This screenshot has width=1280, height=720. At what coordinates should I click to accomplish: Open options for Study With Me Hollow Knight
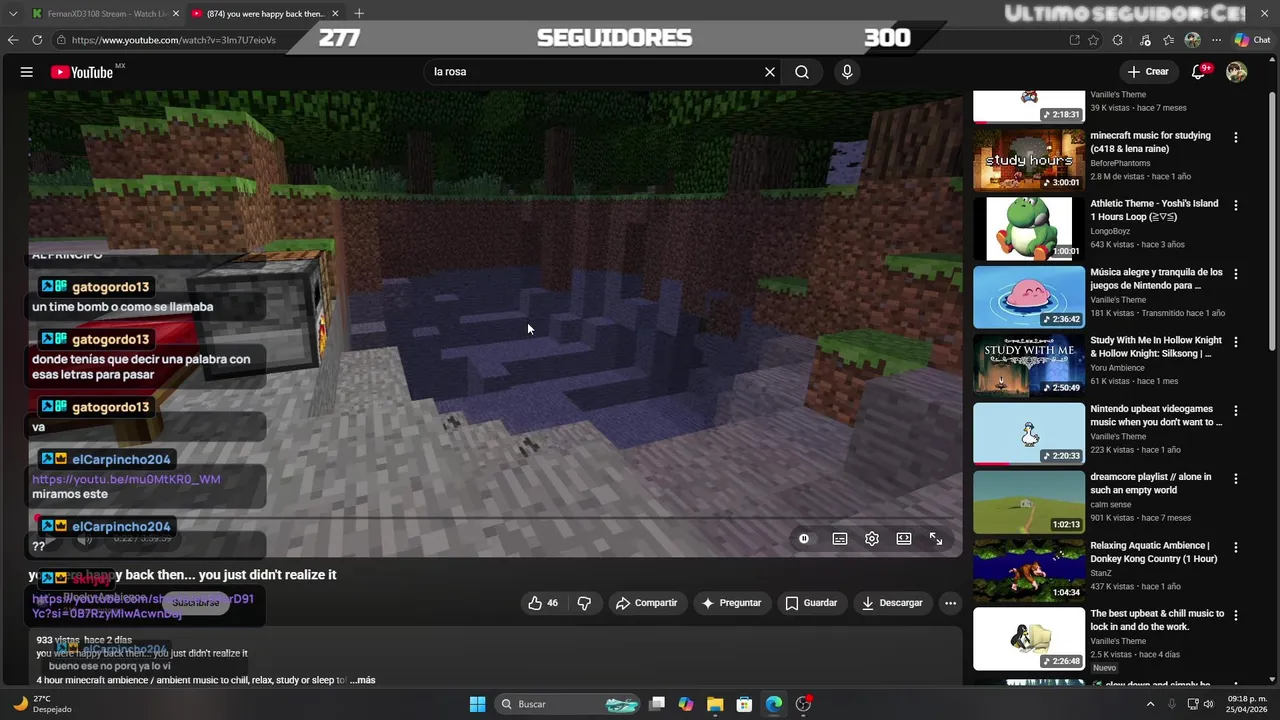click(x=1235, y=343)
